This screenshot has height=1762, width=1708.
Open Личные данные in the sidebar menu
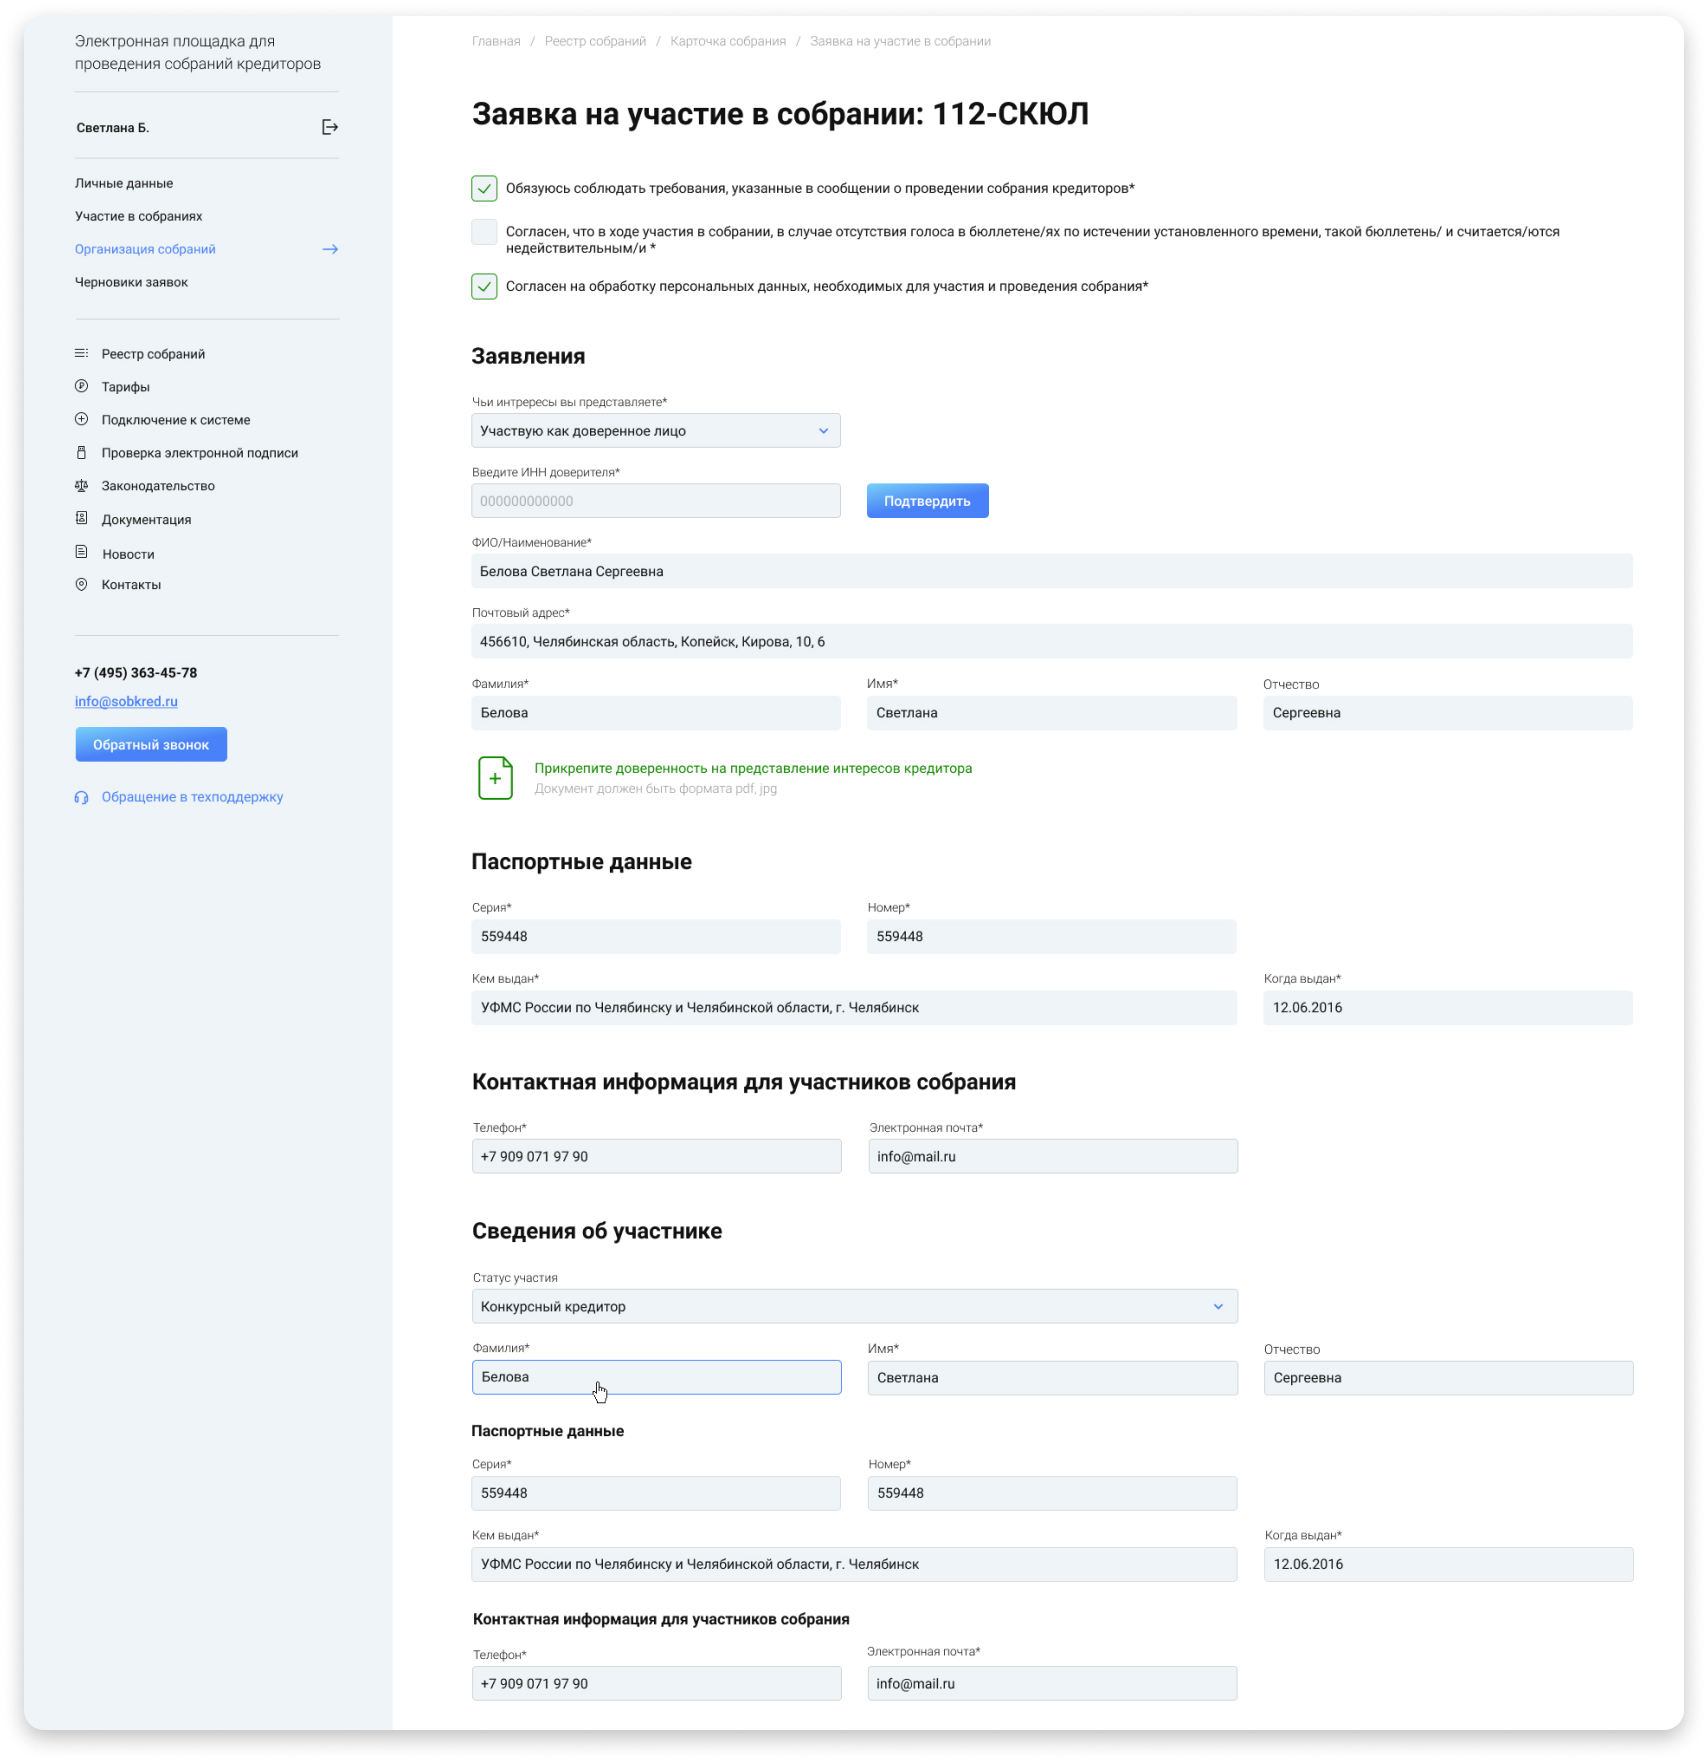124,183
